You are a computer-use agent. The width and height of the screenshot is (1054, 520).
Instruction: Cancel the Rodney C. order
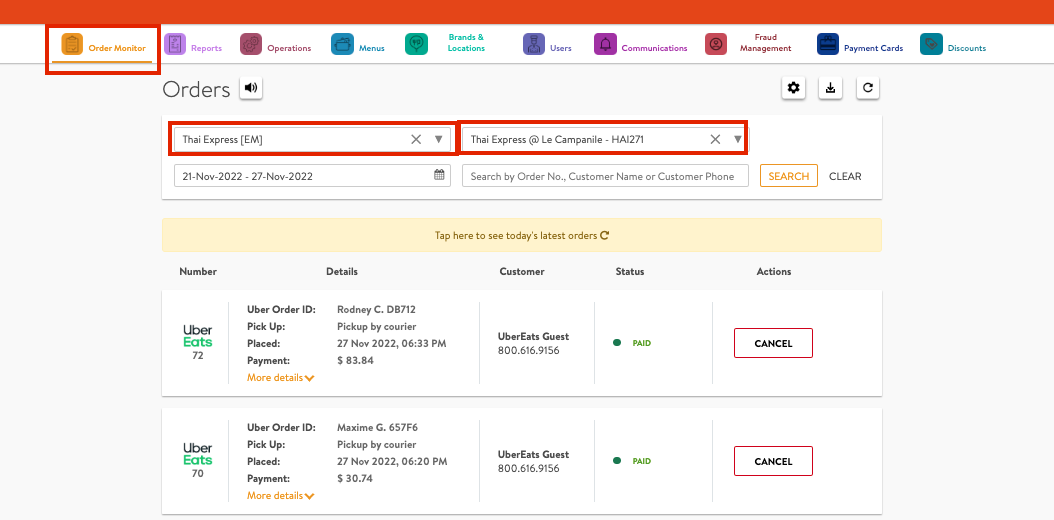pyautogui.click(x=773, y=343)
